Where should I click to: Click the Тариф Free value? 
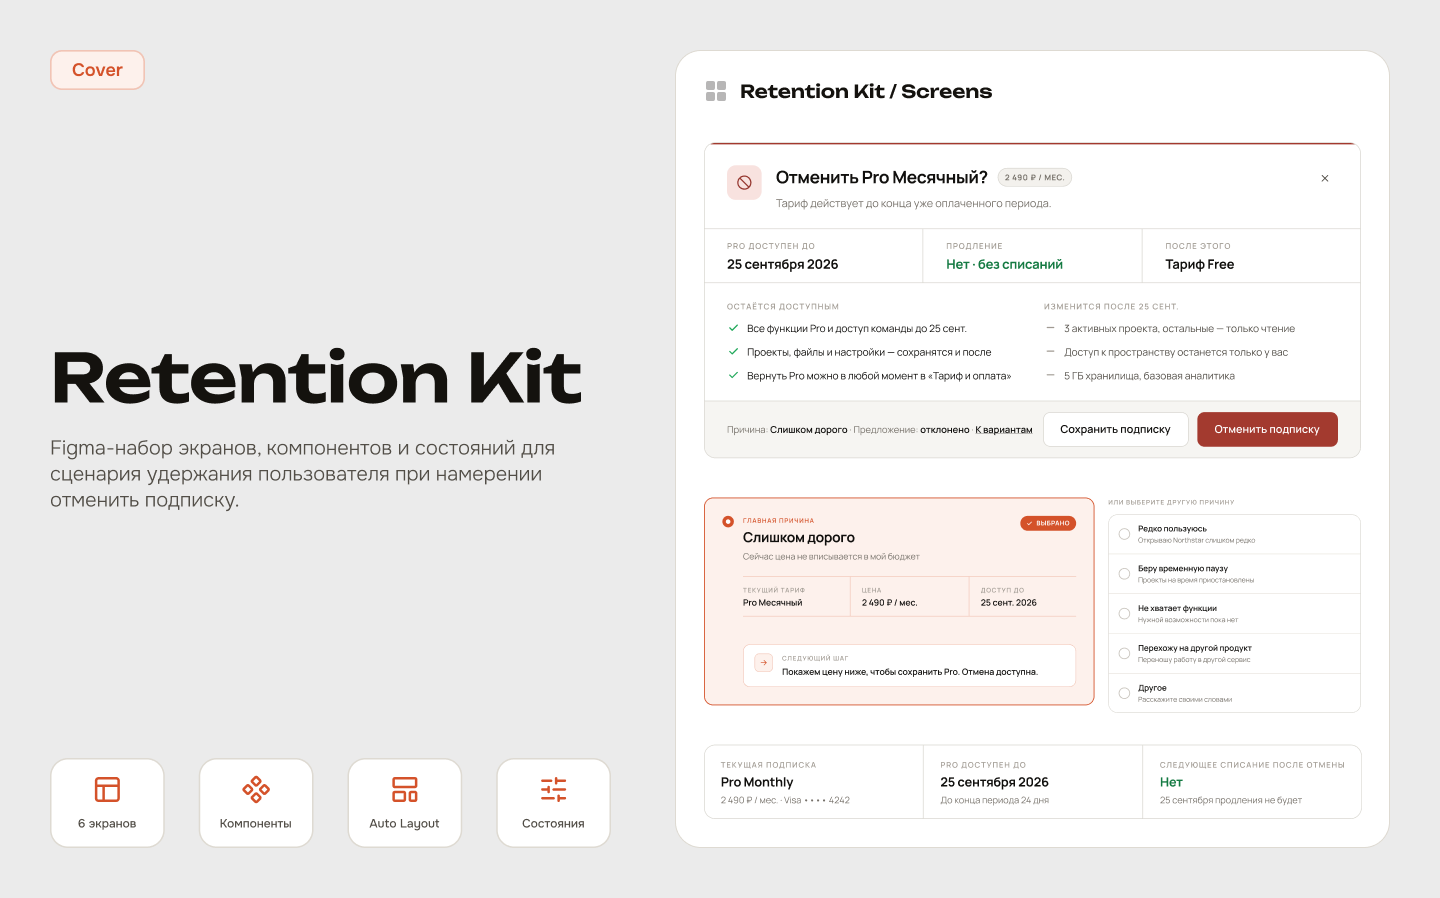point(1199,265)
